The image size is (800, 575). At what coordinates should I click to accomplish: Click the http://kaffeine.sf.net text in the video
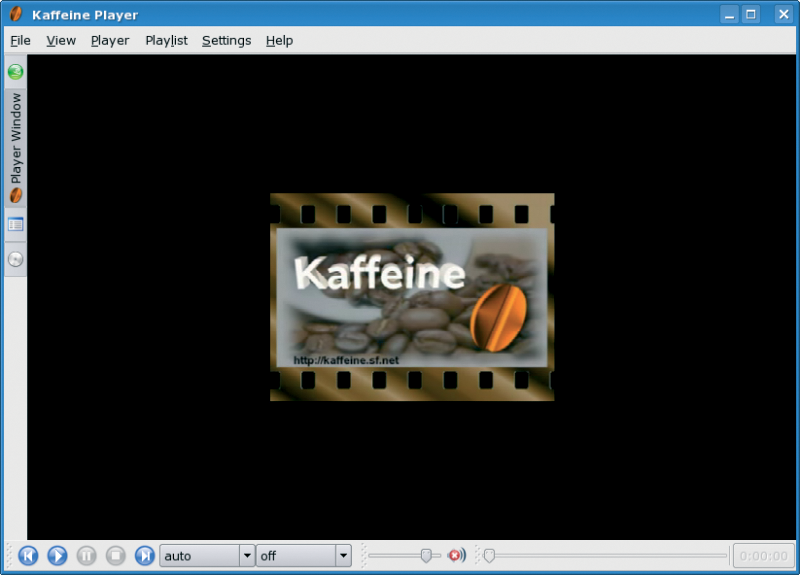pos(346,360)
